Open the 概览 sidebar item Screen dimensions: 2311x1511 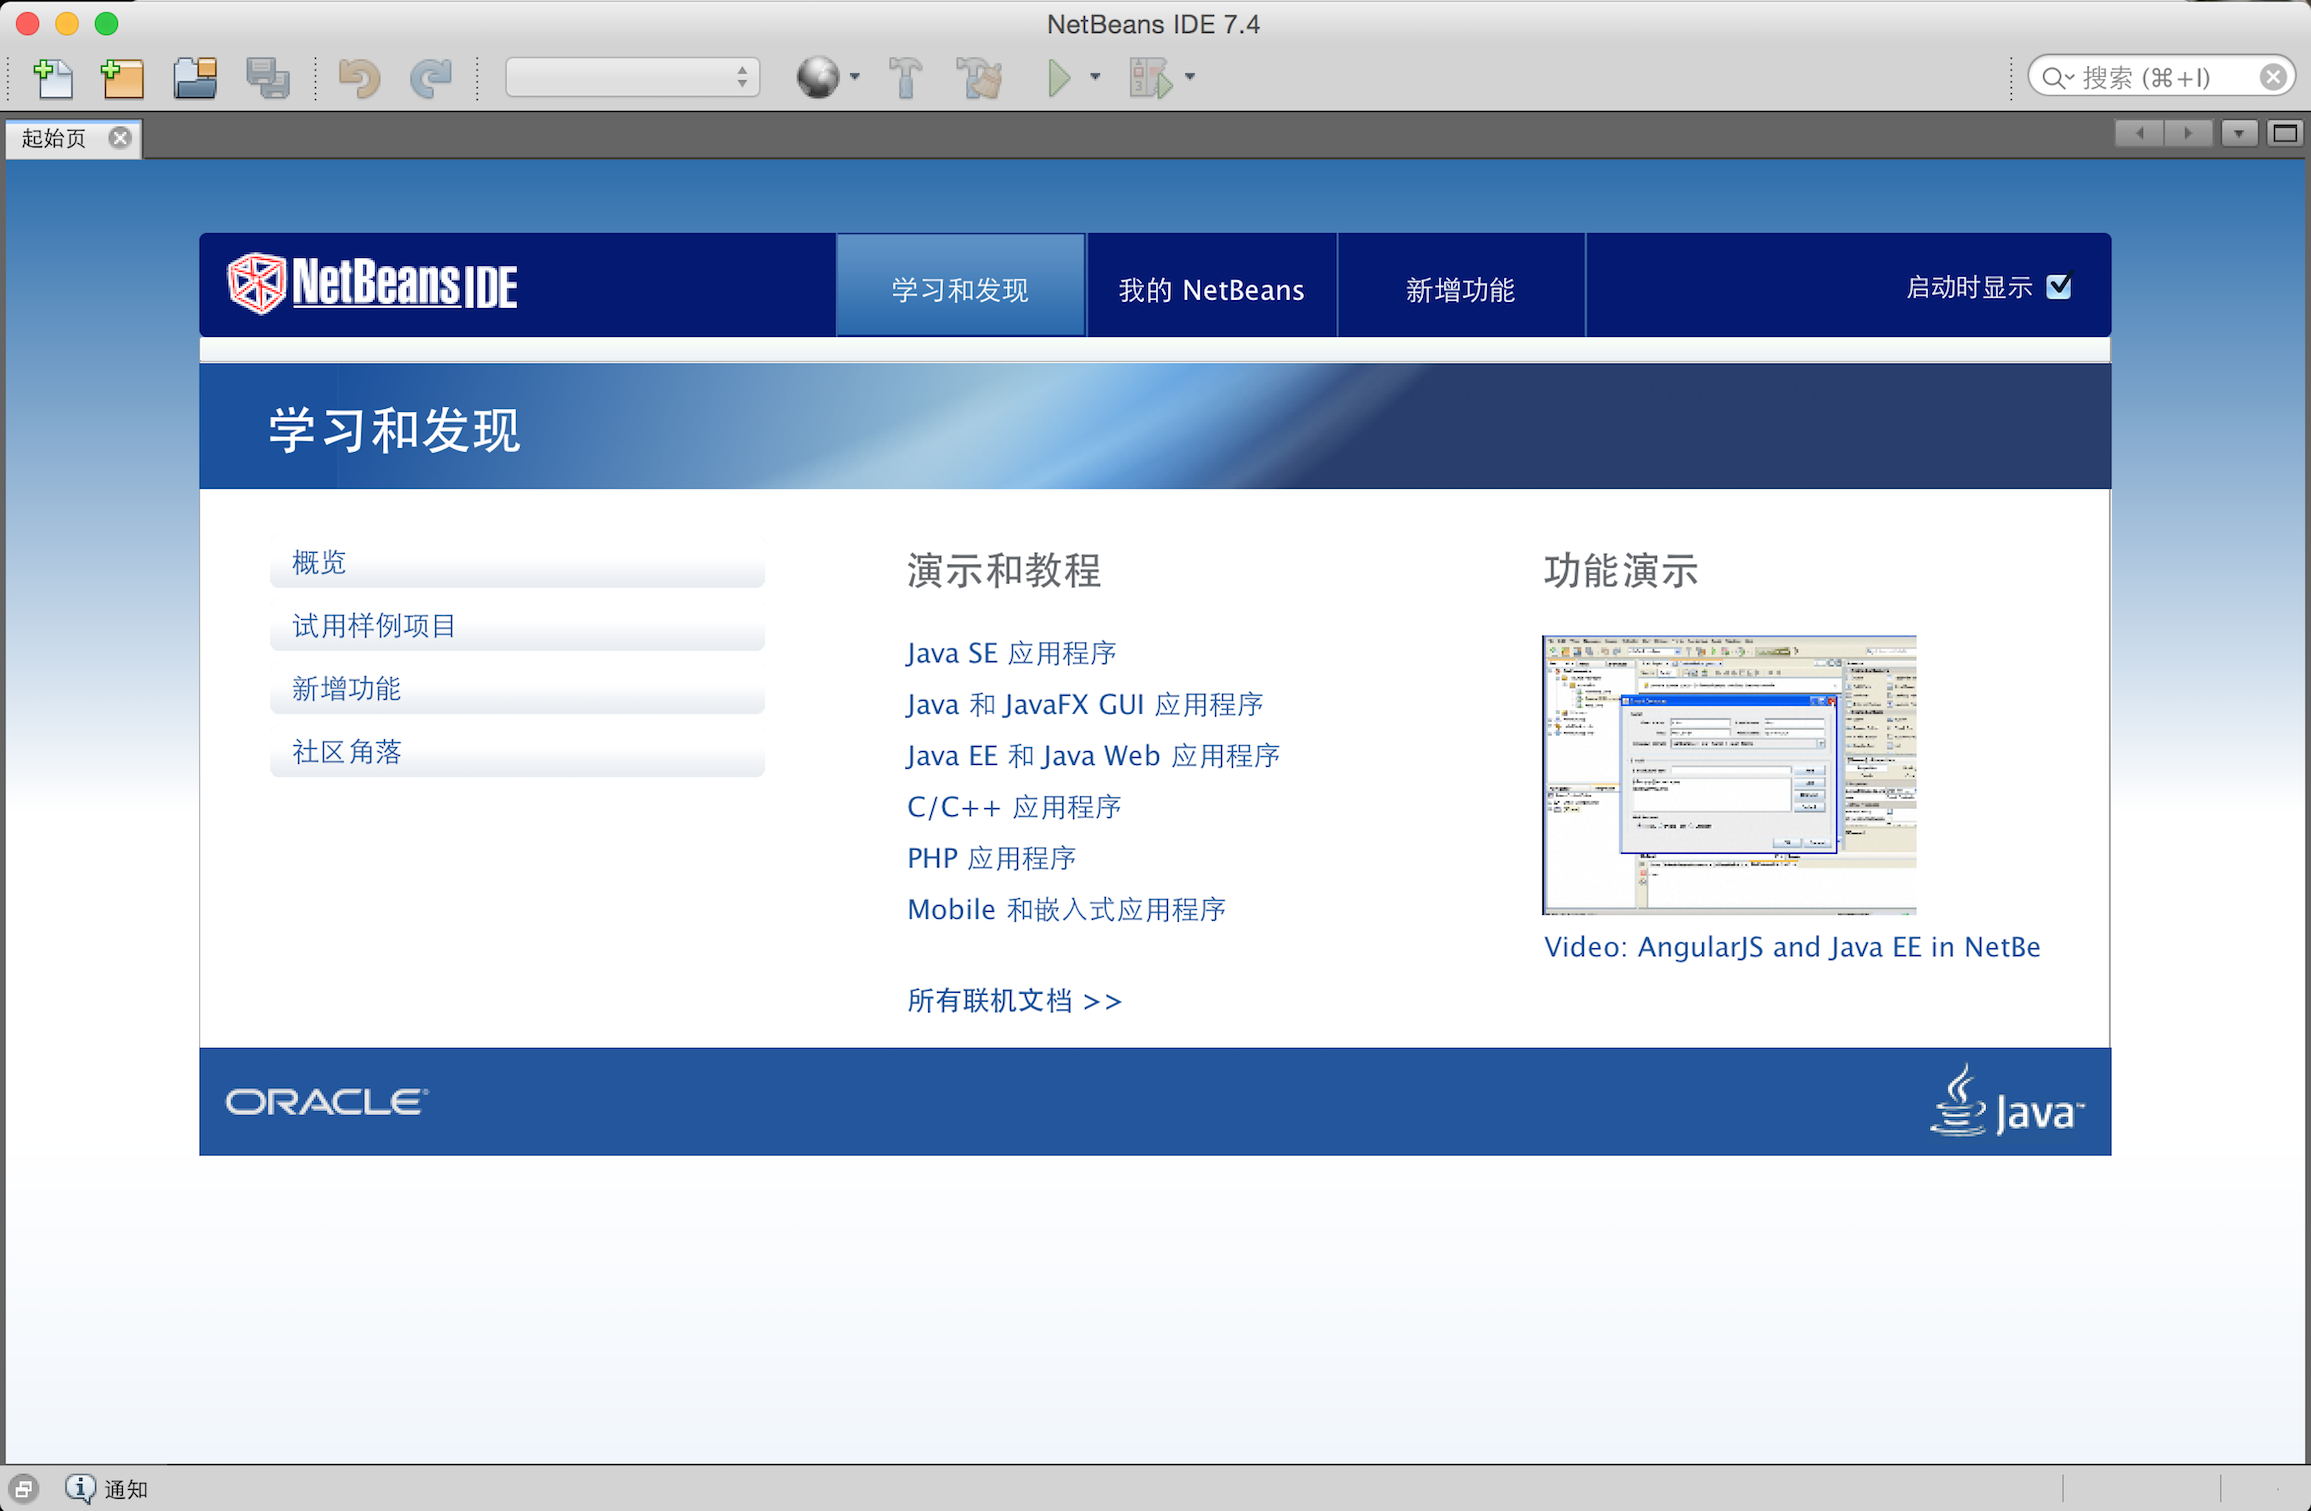pos(517,562)
